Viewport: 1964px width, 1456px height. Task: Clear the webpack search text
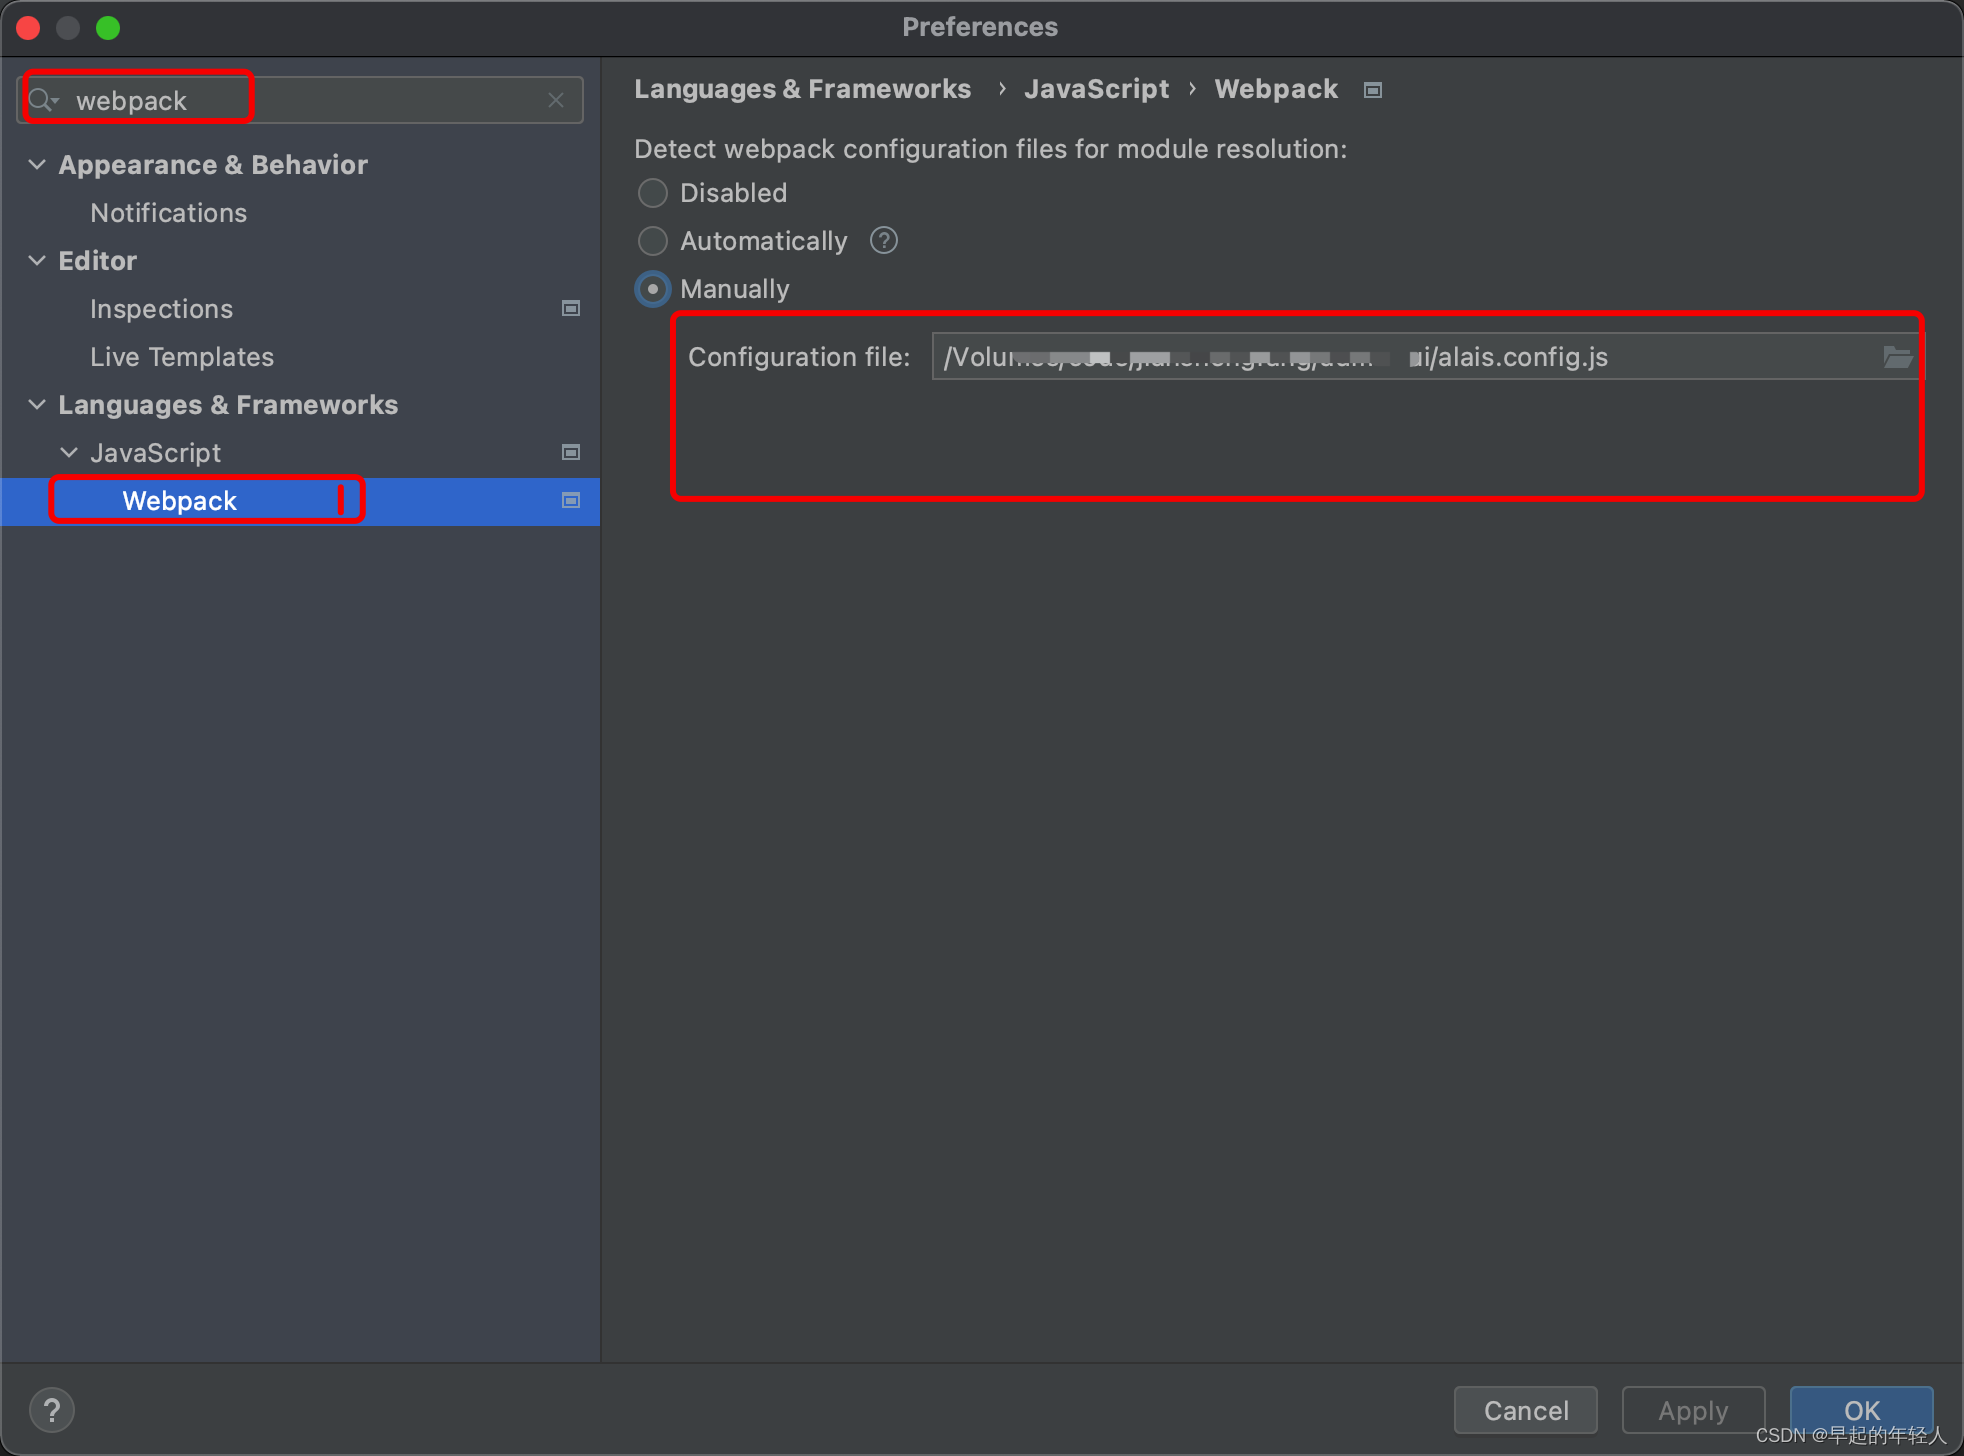tap(556, 100)
